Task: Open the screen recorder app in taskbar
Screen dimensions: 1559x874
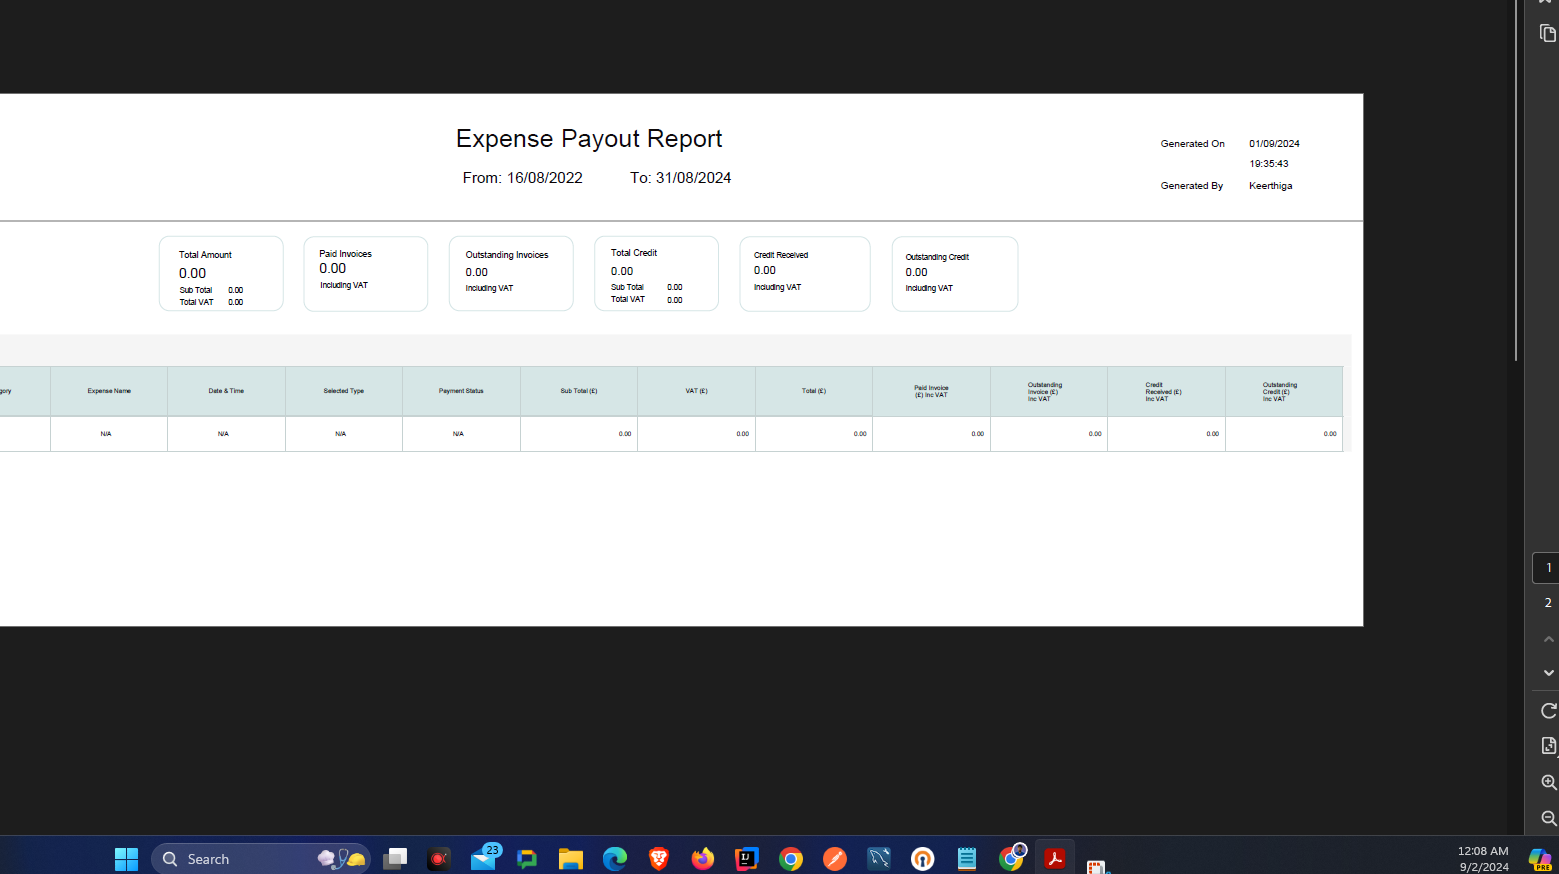Action: coord(439,859)
